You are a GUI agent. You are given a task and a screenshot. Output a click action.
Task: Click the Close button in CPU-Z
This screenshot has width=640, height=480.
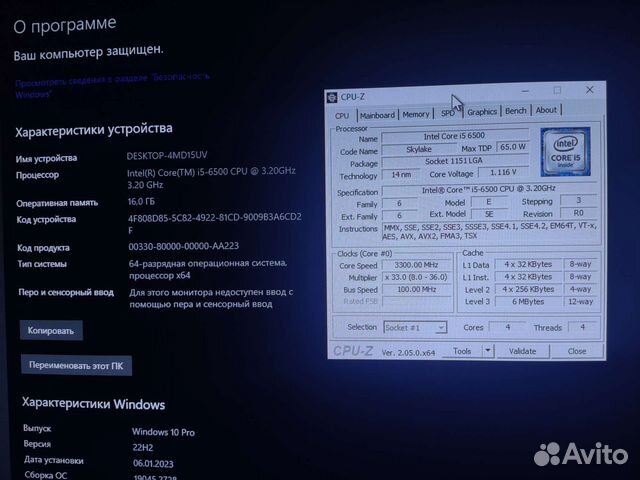coord(576,351)
